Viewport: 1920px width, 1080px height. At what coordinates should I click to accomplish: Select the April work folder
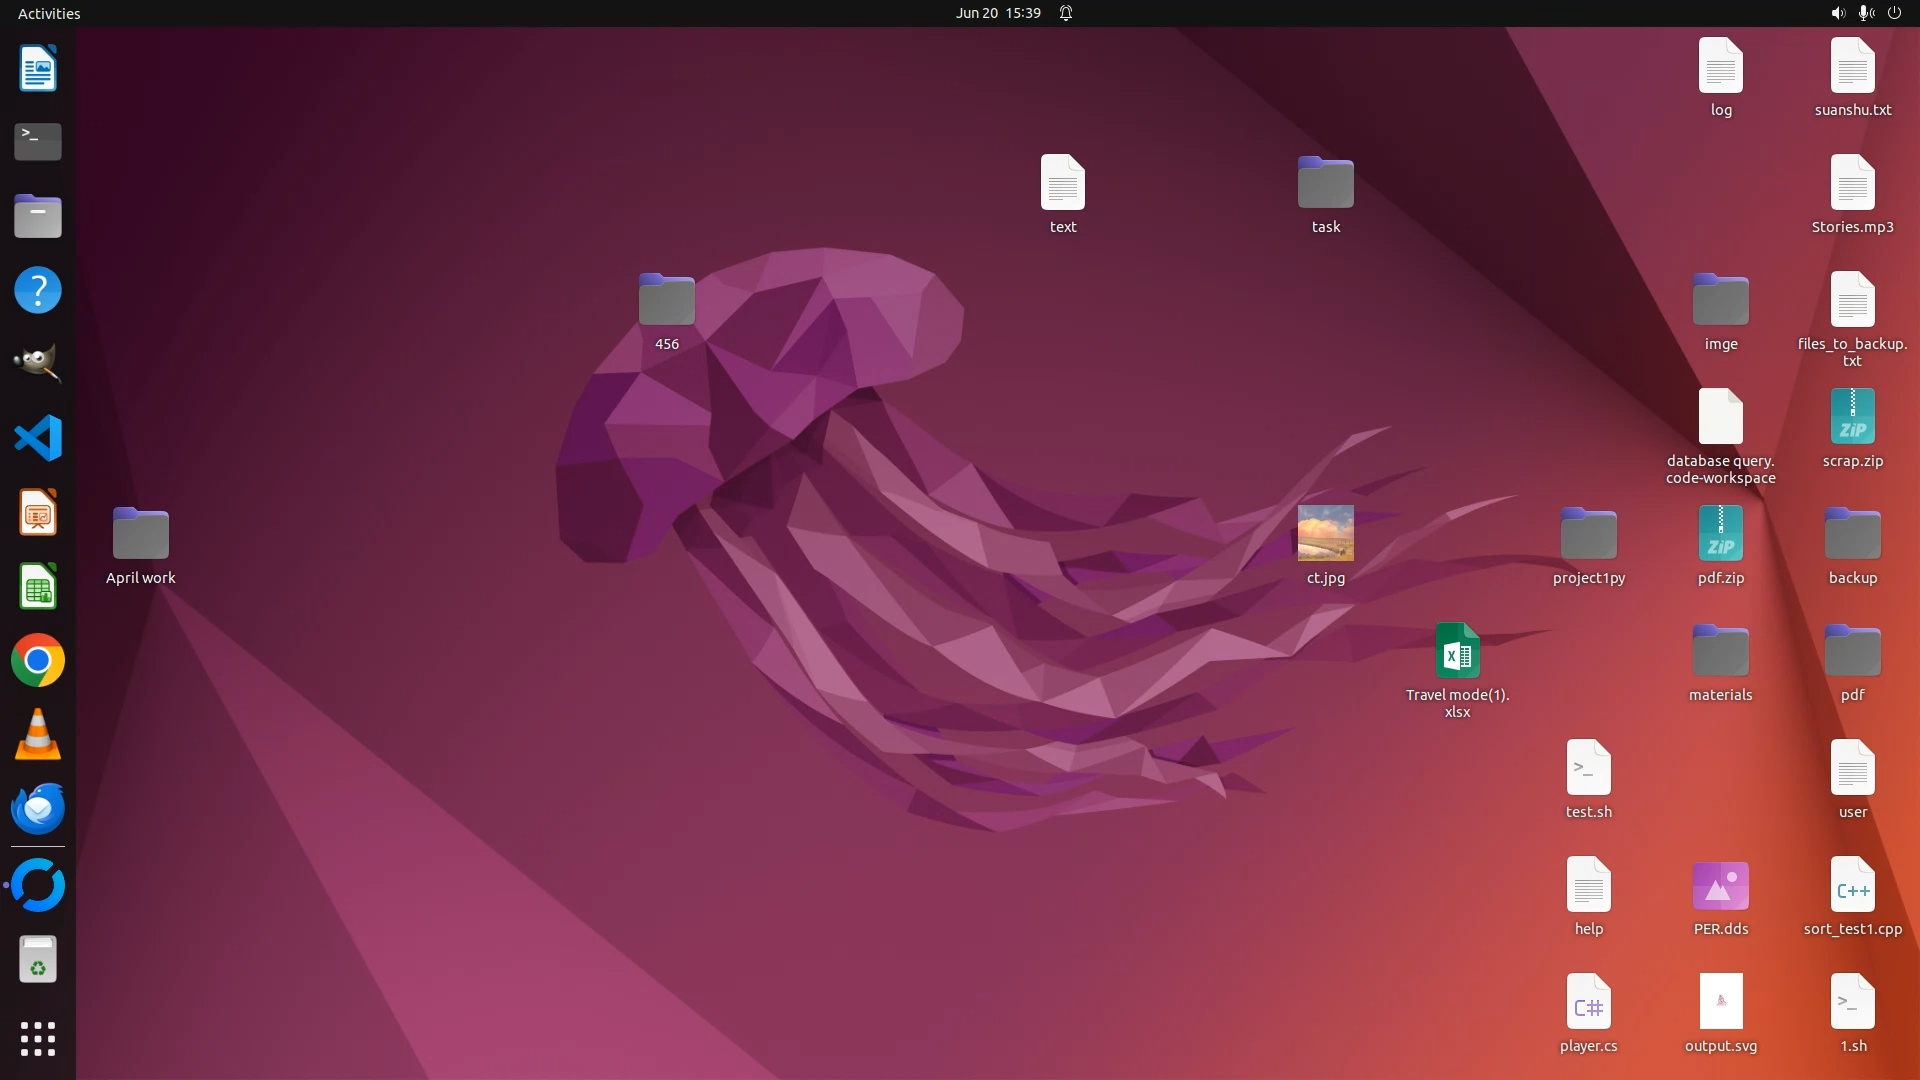(141, 533)
